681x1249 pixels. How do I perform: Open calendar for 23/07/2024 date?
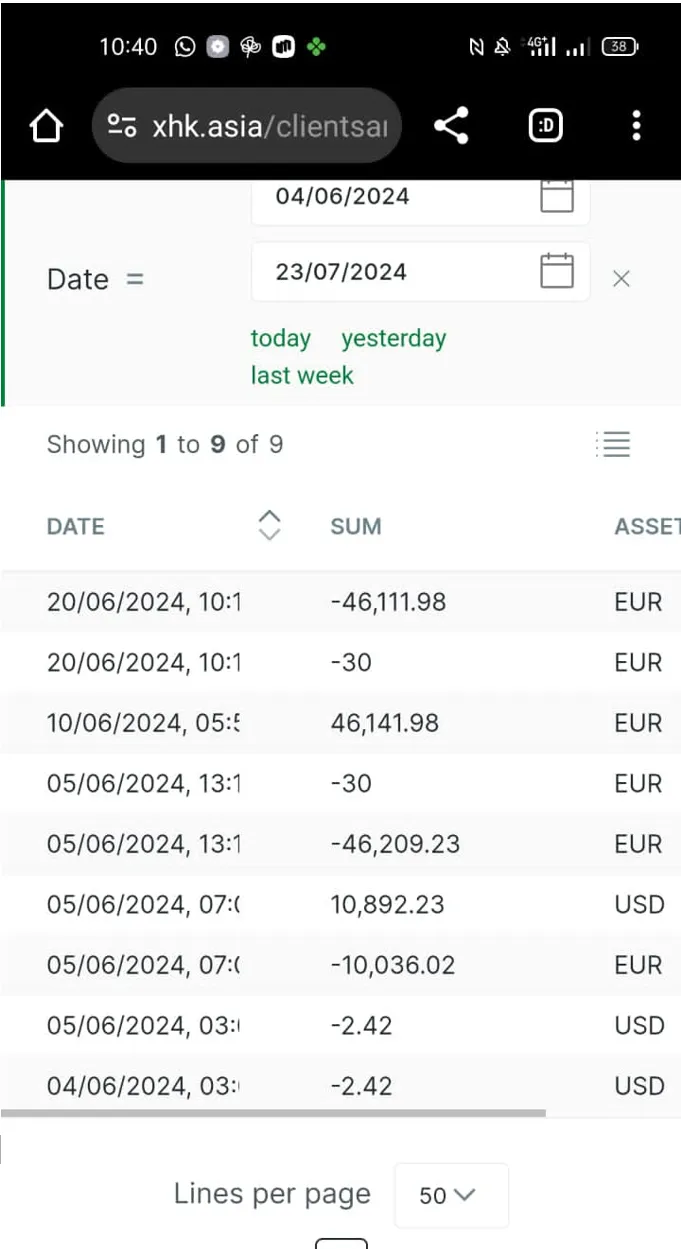(x=557, y=271)
